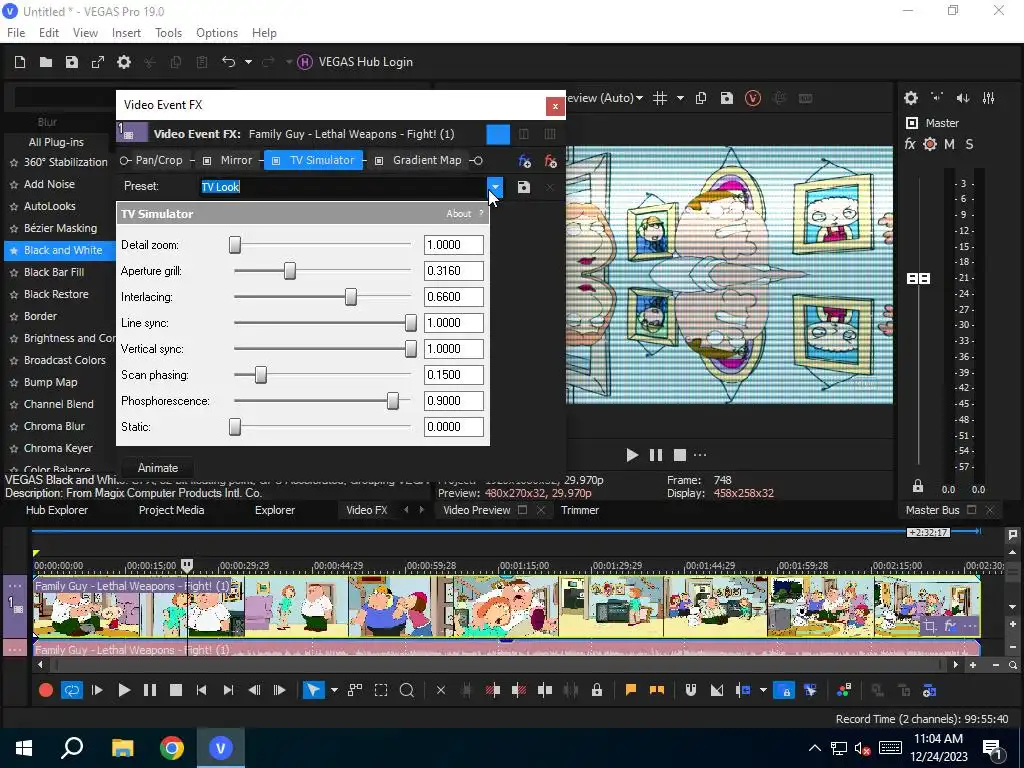Save the preview snapshot to file

(727, 98)
